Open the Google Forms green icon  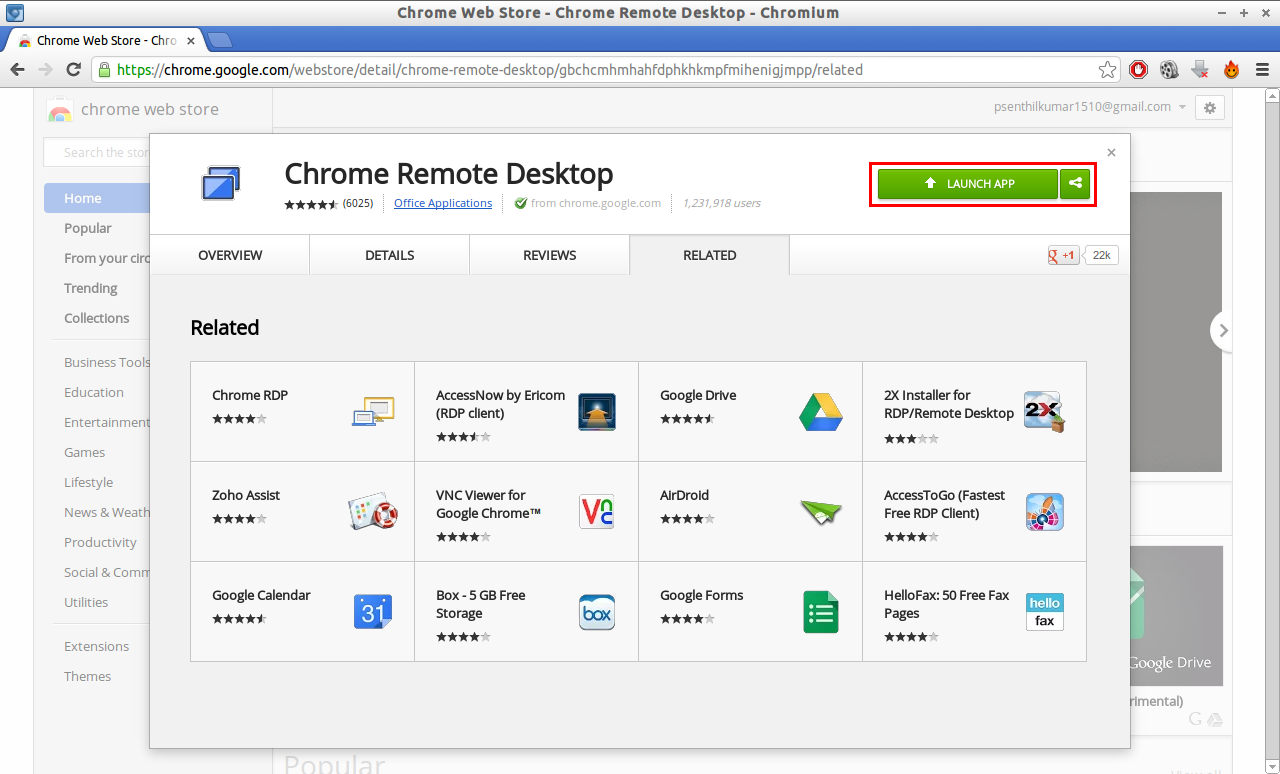click(821, 612)
